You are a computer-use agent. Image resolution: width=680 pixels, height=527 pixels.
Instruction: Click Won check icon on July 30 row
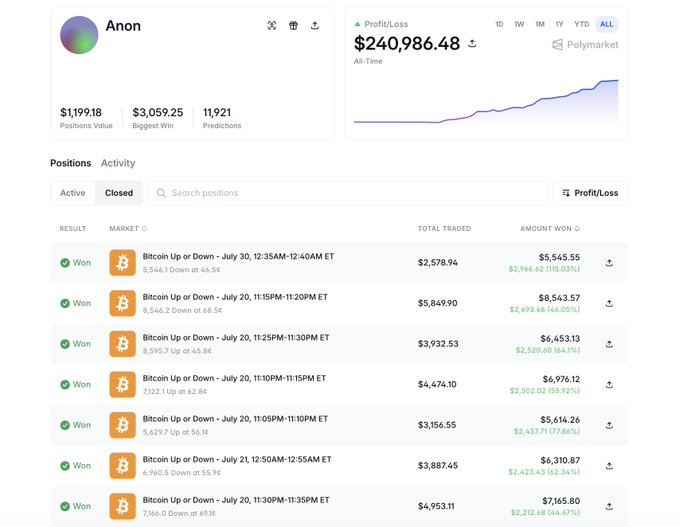(x=65, y=263)
